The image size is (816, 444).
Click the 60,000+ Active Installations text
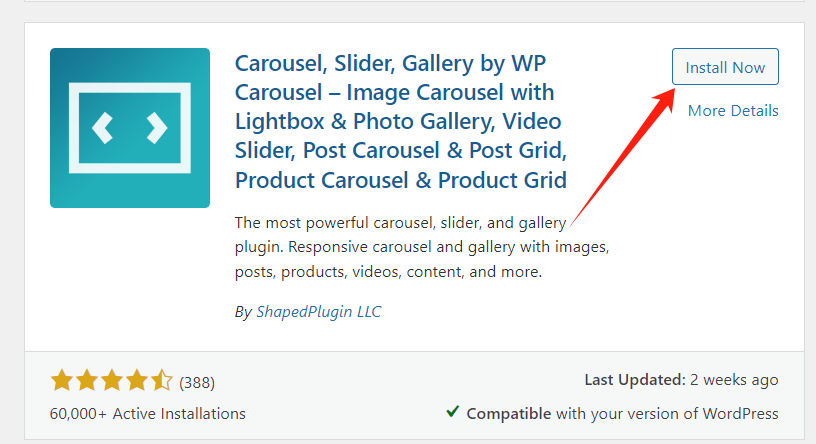click(x=147, y=413)
